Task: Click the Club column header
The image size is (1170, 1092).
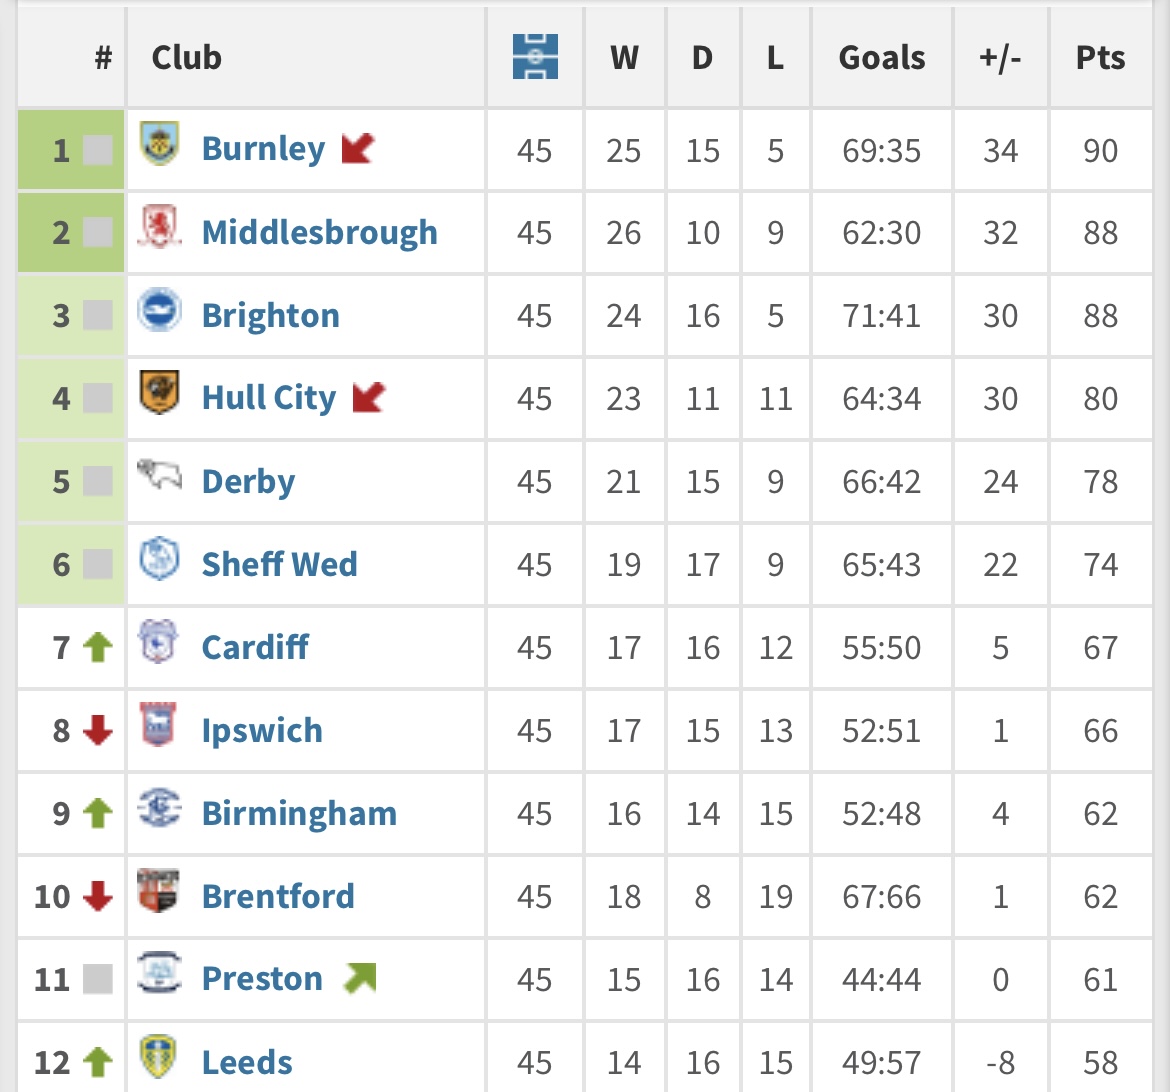Action: (186, 58)
